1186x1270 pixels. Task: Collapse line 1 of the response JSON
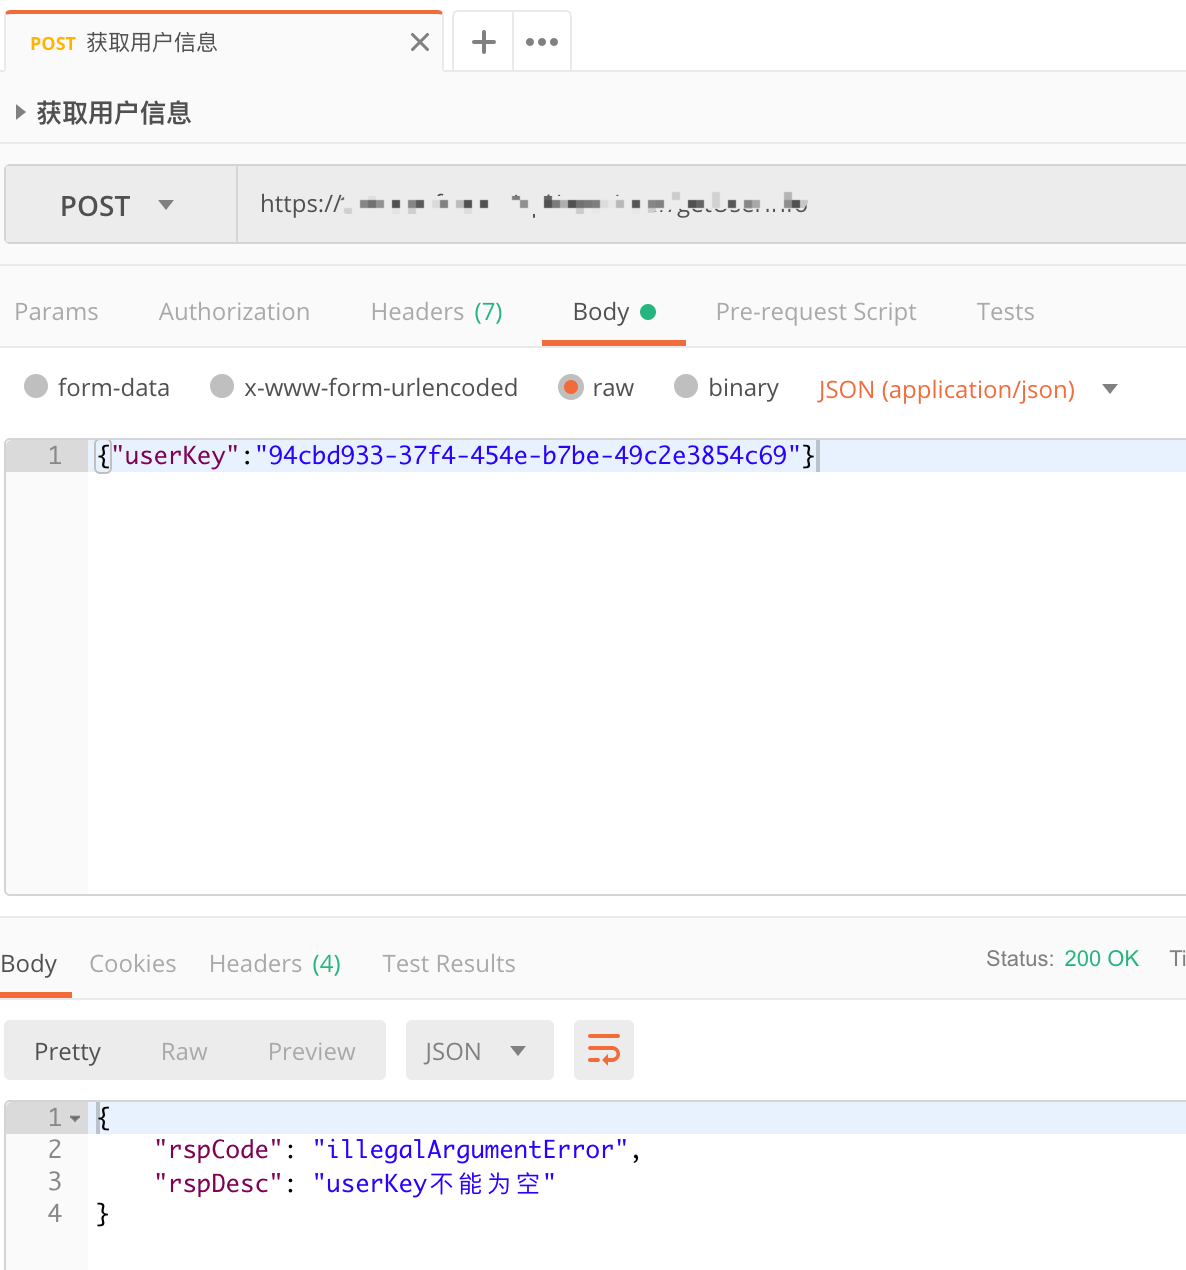(x=76, y=1117)
